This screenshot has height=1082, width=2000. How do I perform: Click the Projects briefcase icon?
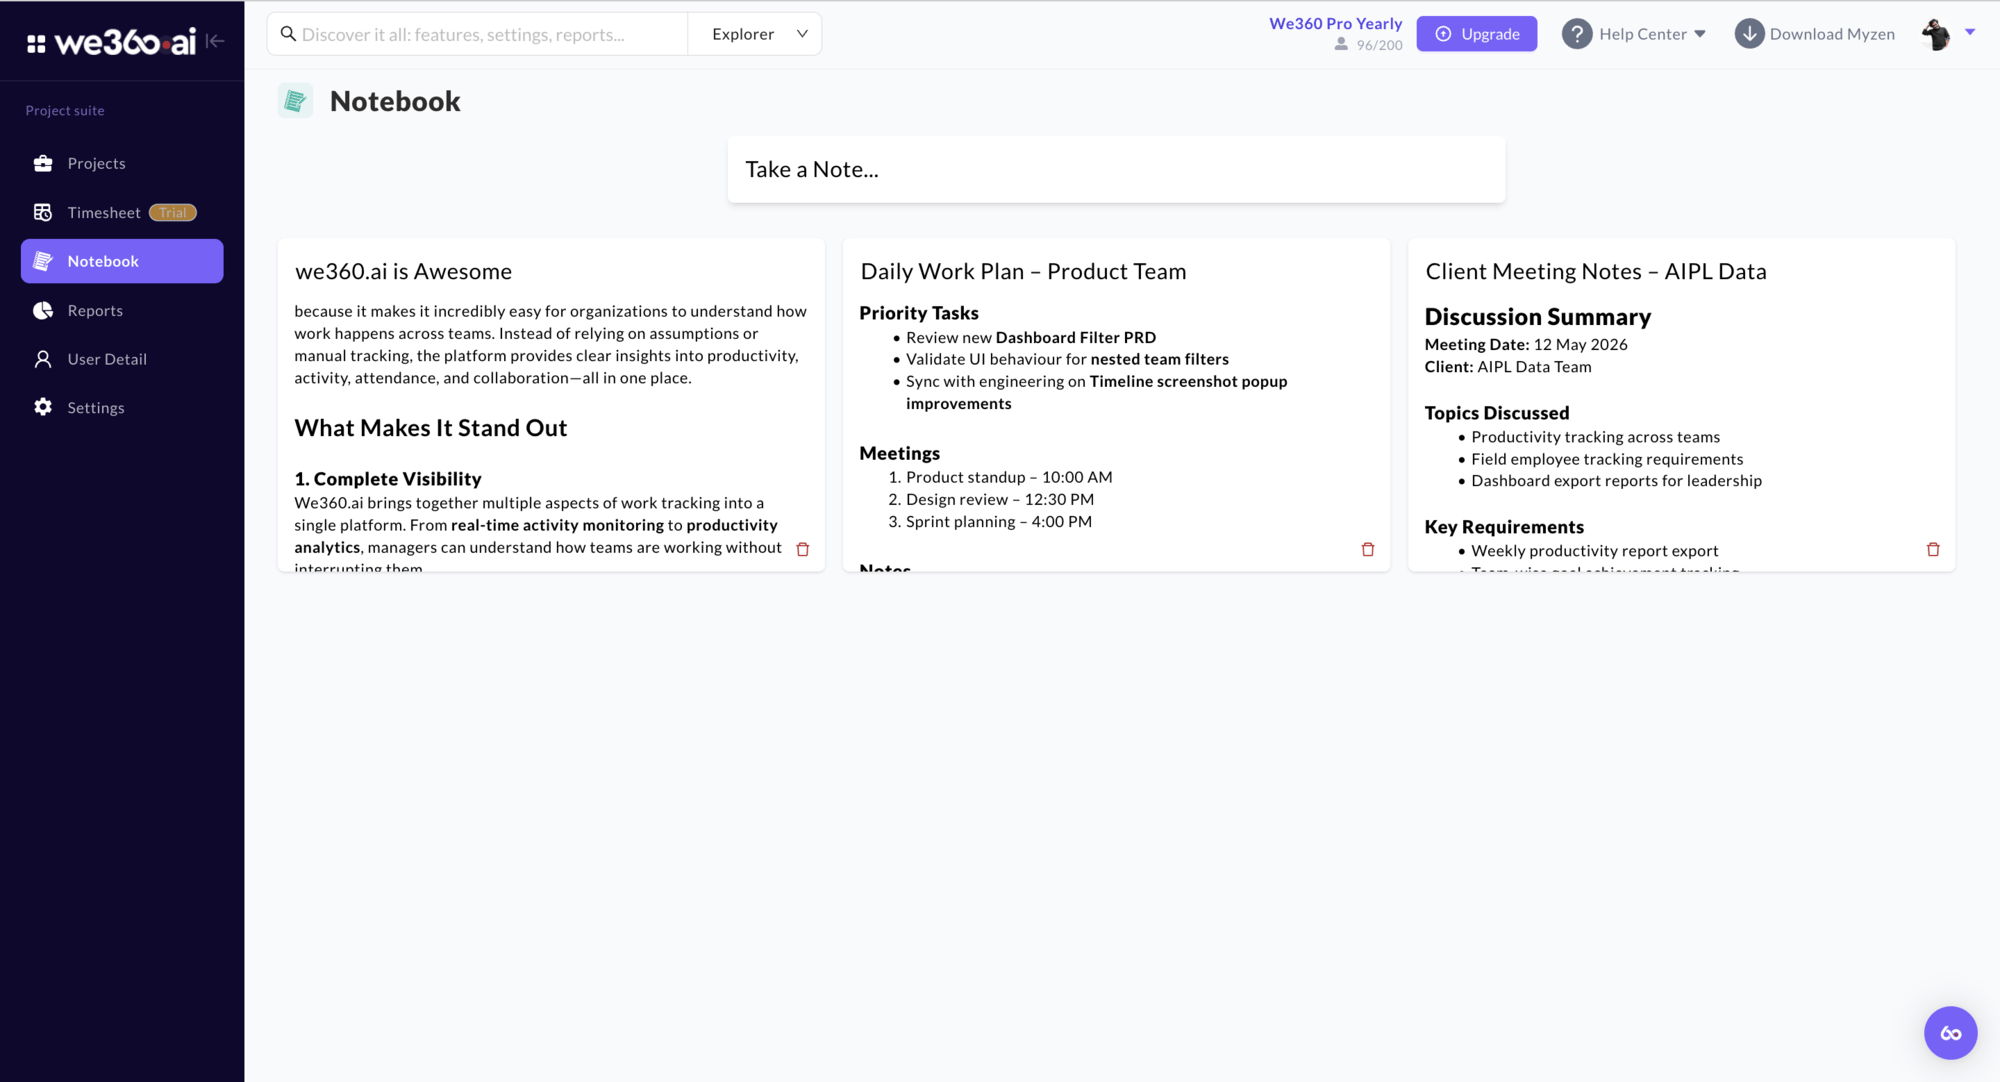tap(43, 163)
